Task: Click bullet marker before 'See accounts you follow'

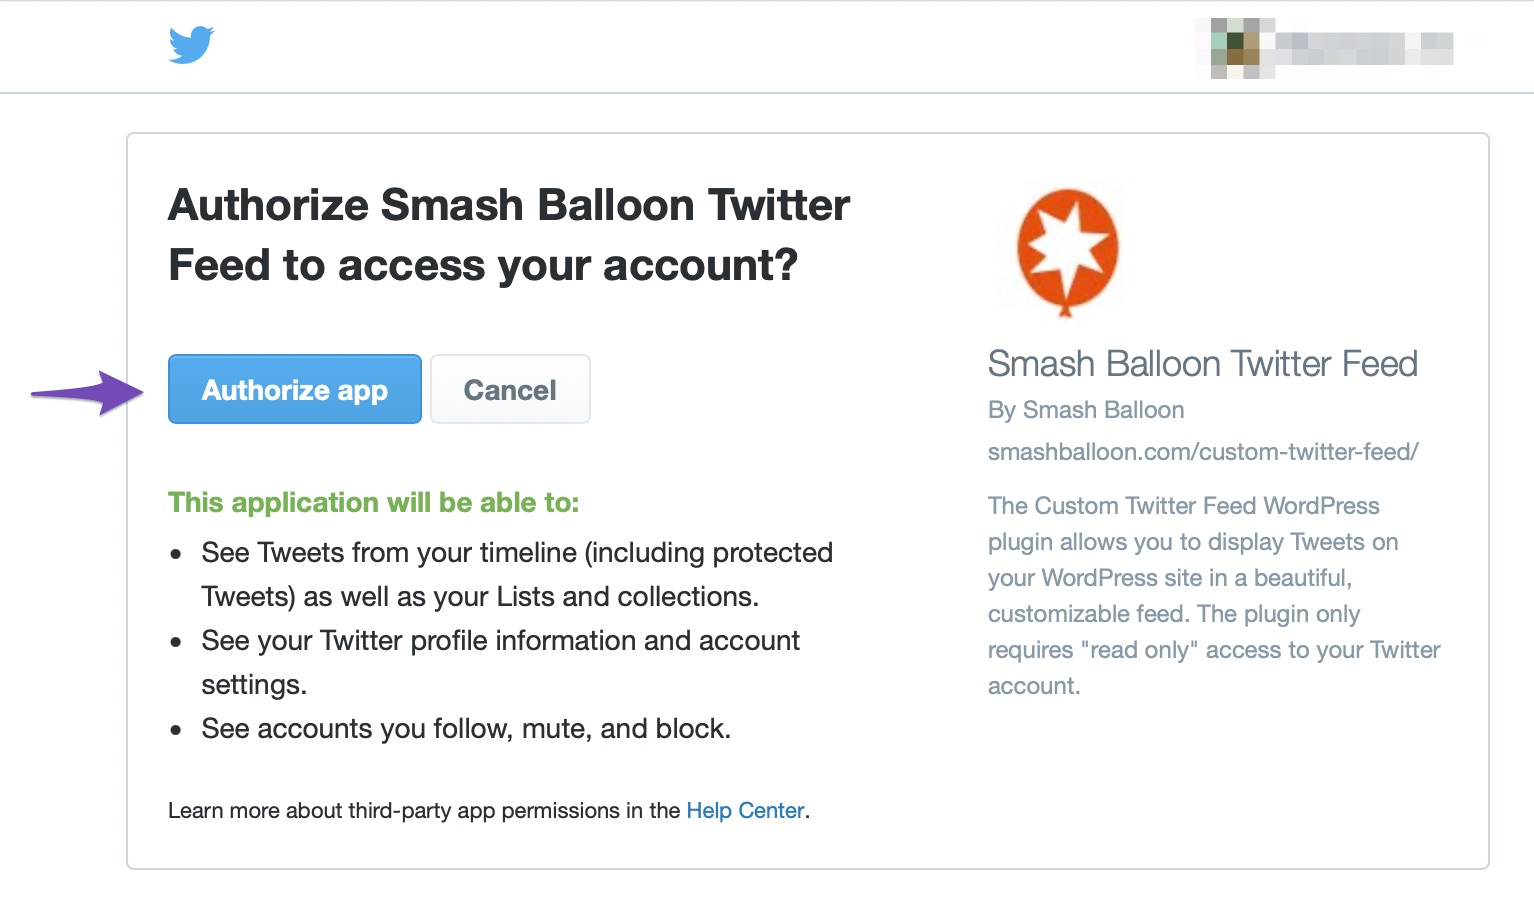Action: (176, 730)
